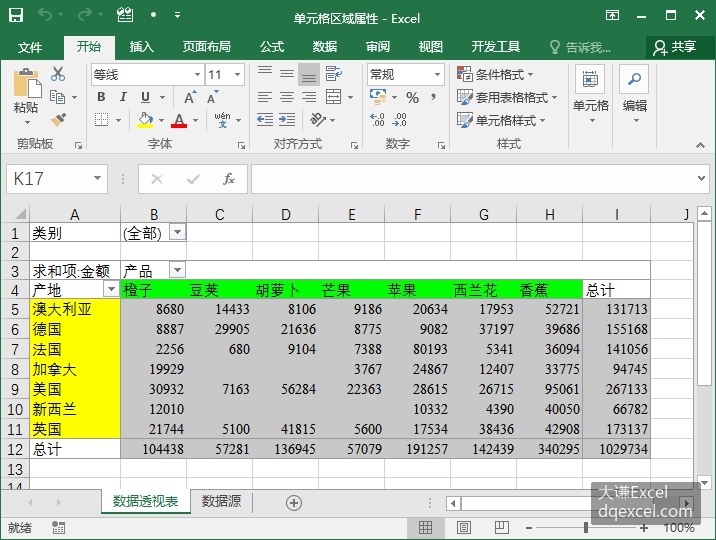Open the 文件 File tab
The width and height of the screenshot is (716, 540).
30,47
